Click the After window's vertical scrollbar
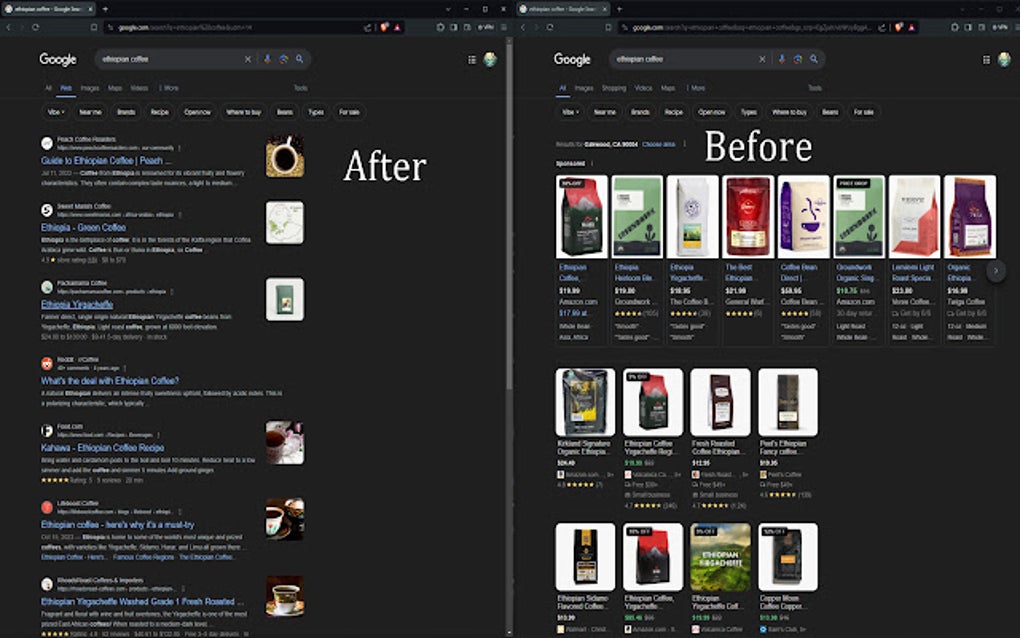 tap(509, 215)
